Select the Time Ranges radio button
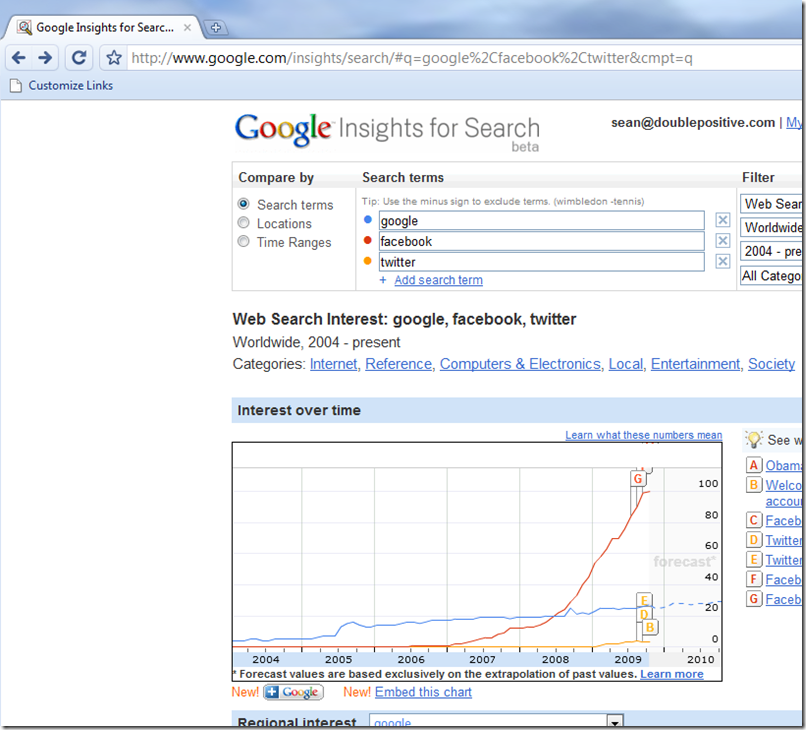 click(244, 241)
